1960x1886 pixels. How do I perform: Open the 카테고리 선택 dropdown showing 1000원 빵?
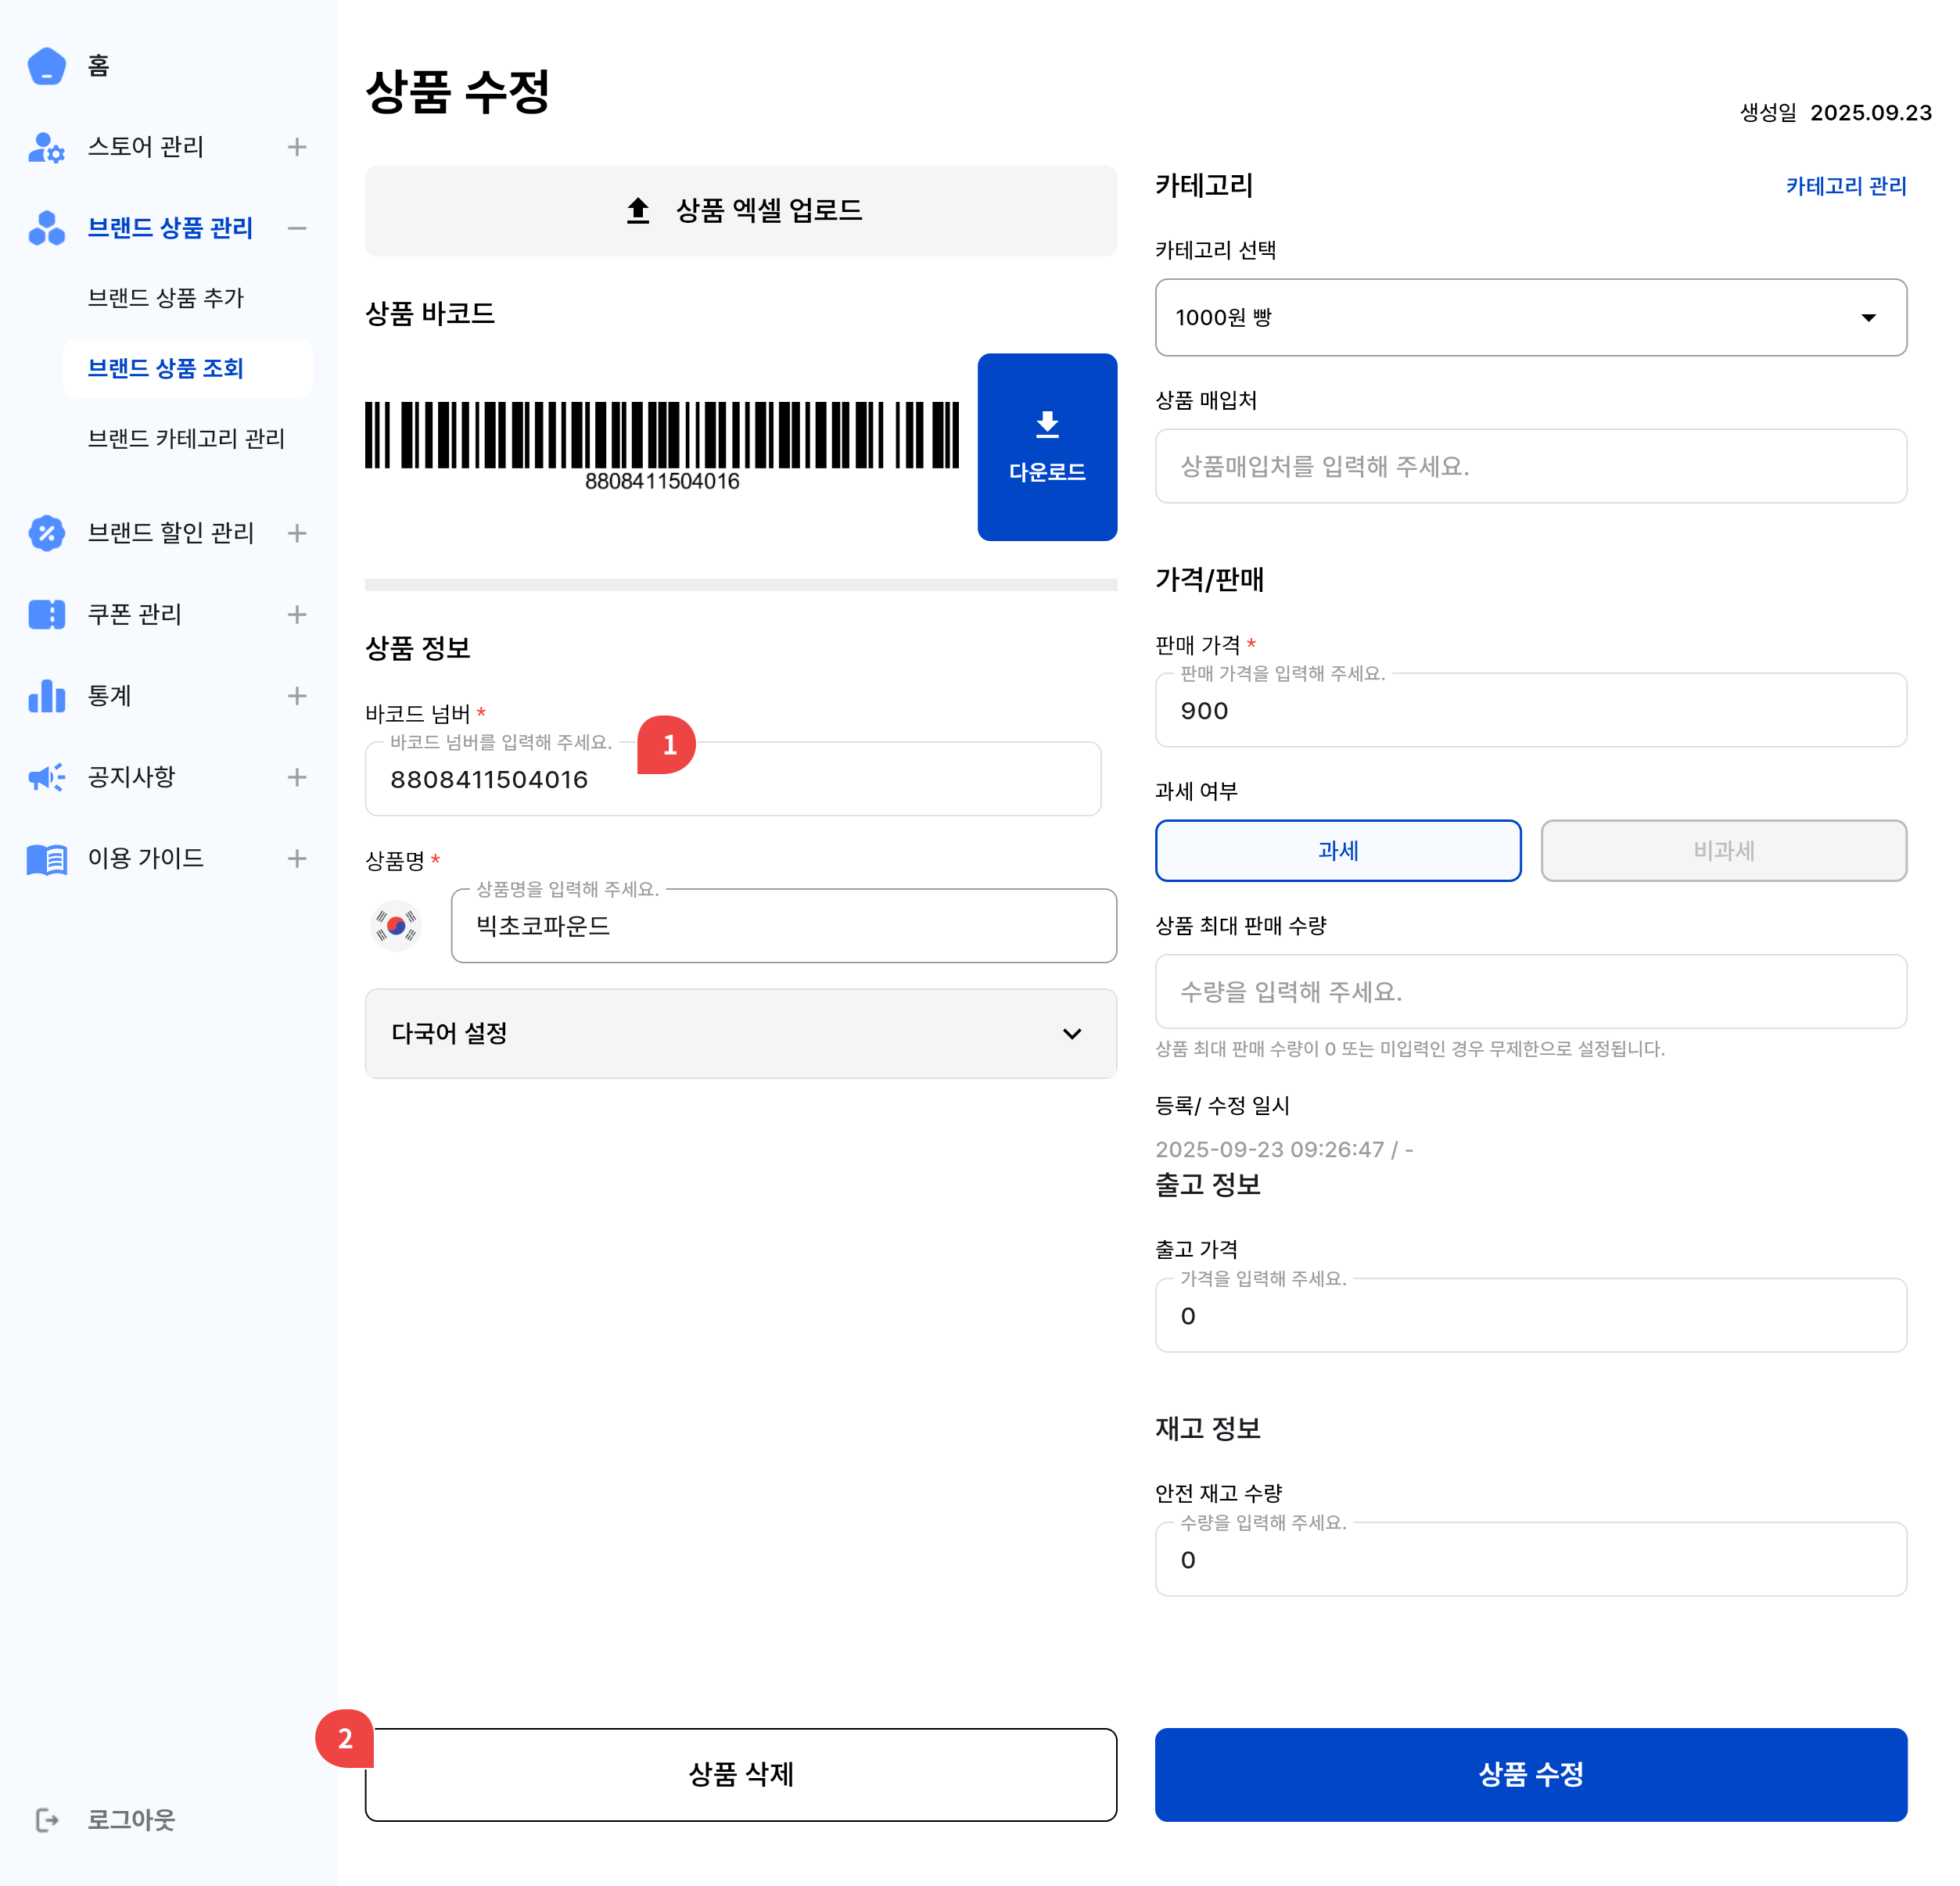(x=1530, y=317)
